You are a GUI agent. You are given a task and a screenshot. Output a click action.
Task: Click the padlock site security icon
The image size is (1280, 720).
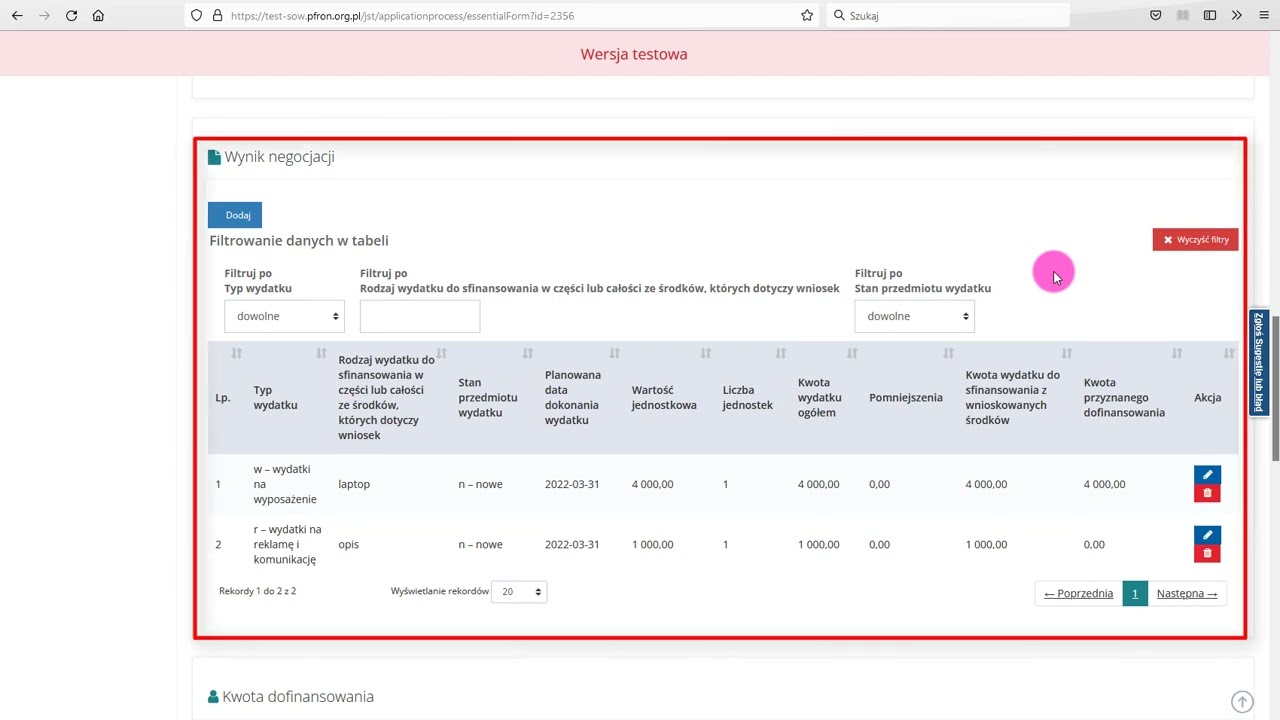(x=217, y=15)
